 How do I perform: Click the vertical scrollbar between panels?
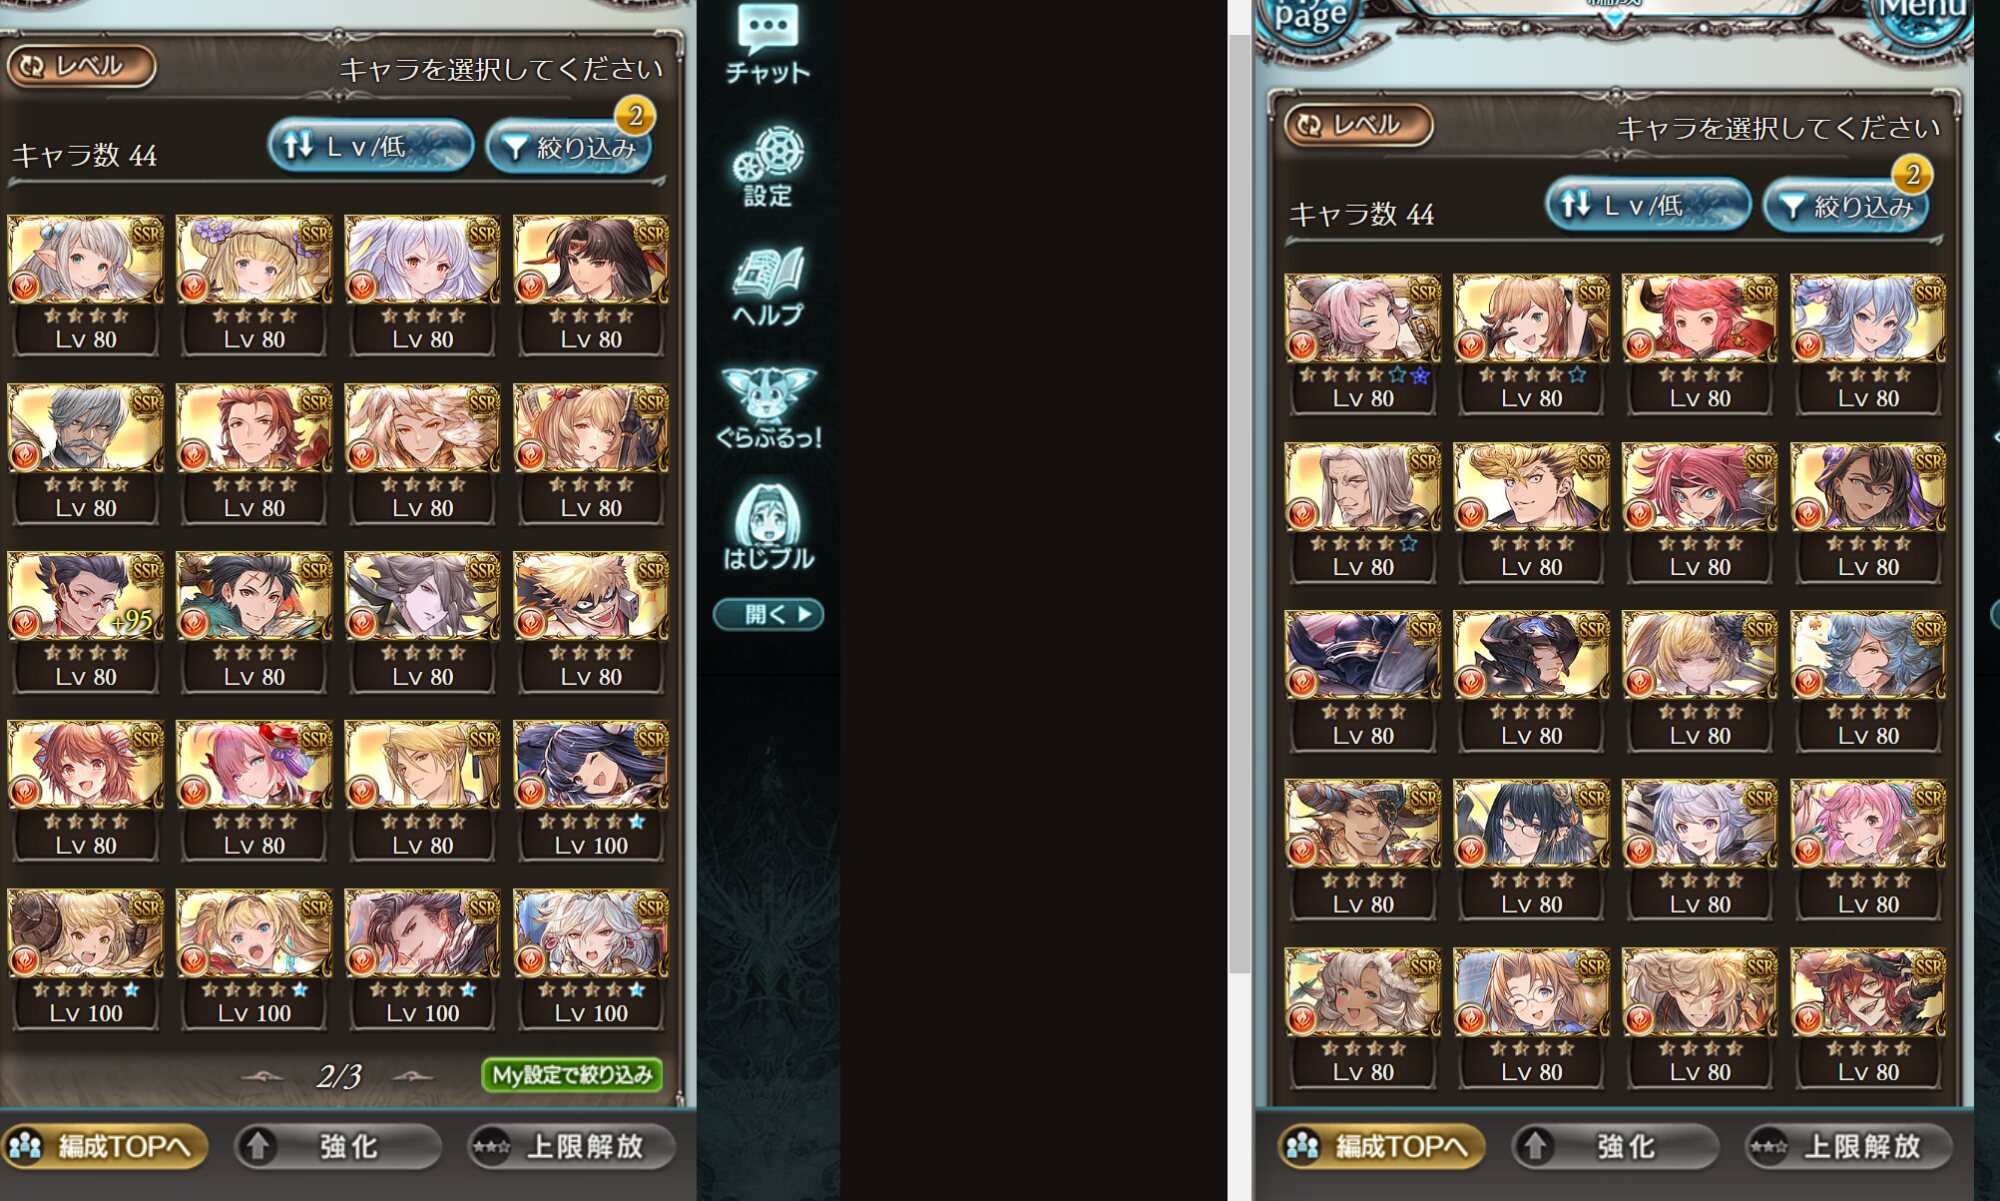tap(1240, 486)
